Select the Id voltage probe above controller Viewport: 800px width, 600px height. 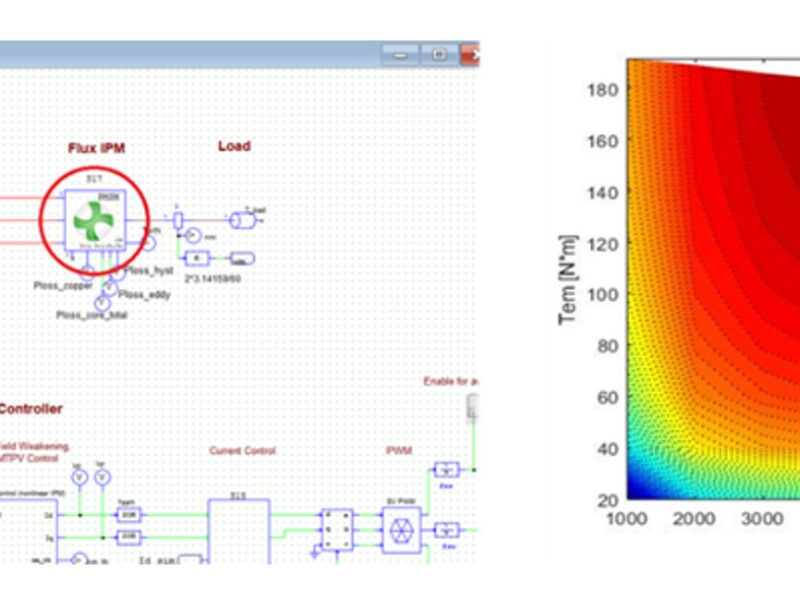click(79, 478)
